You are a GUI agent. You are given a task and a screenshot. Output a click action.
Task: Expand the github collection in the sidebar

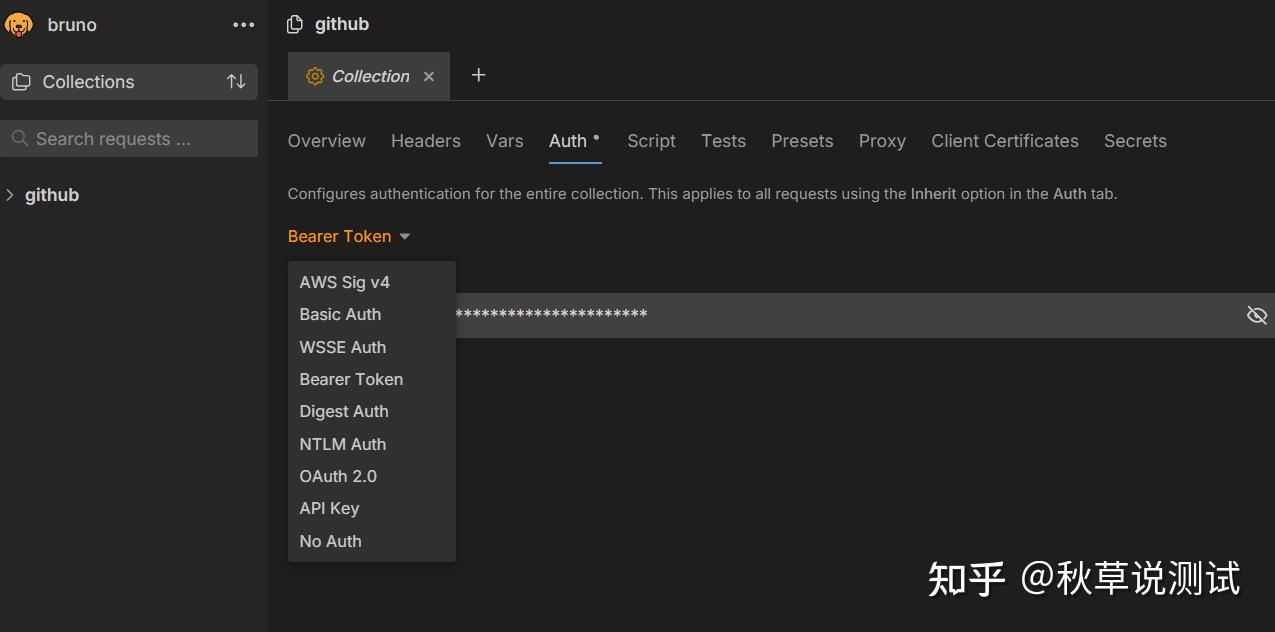[x=11, y=195]
